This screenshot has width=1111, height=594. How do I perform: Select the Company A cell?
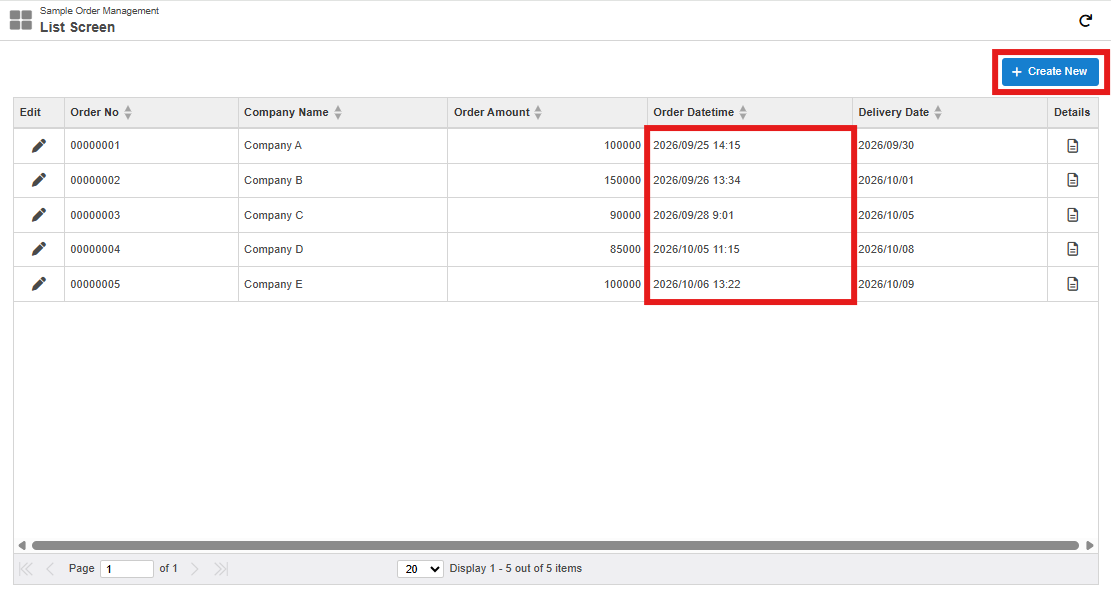343,145
